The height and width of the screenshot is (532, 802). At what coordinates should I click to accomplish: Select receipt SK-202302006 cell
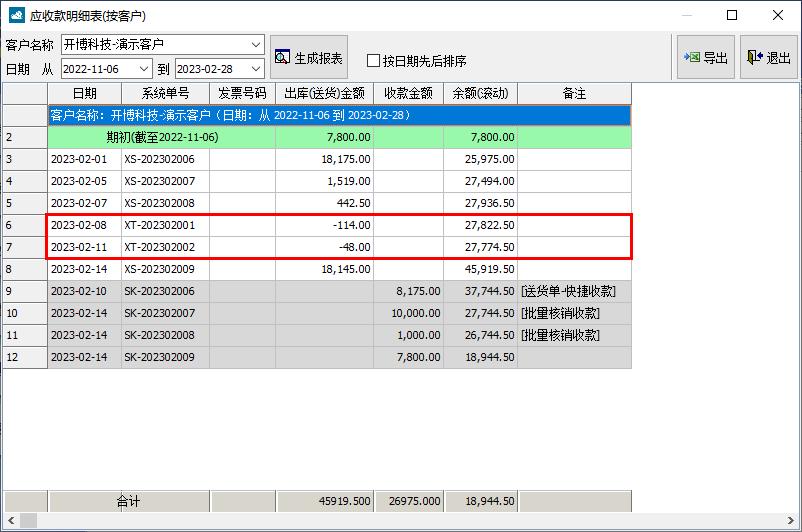pos(165,291)
